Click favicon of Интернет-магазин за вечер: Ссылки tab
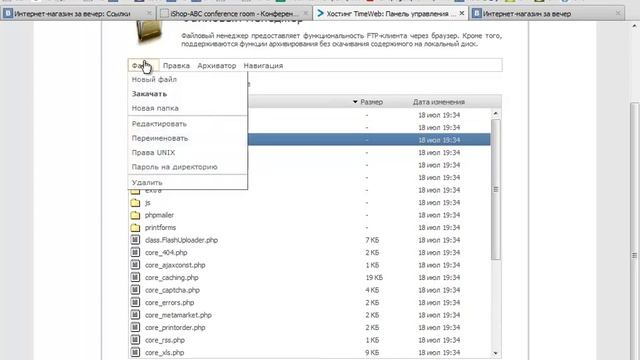This screenshot has height=360, width=640. pyautogui.click(x=8, y=13)
